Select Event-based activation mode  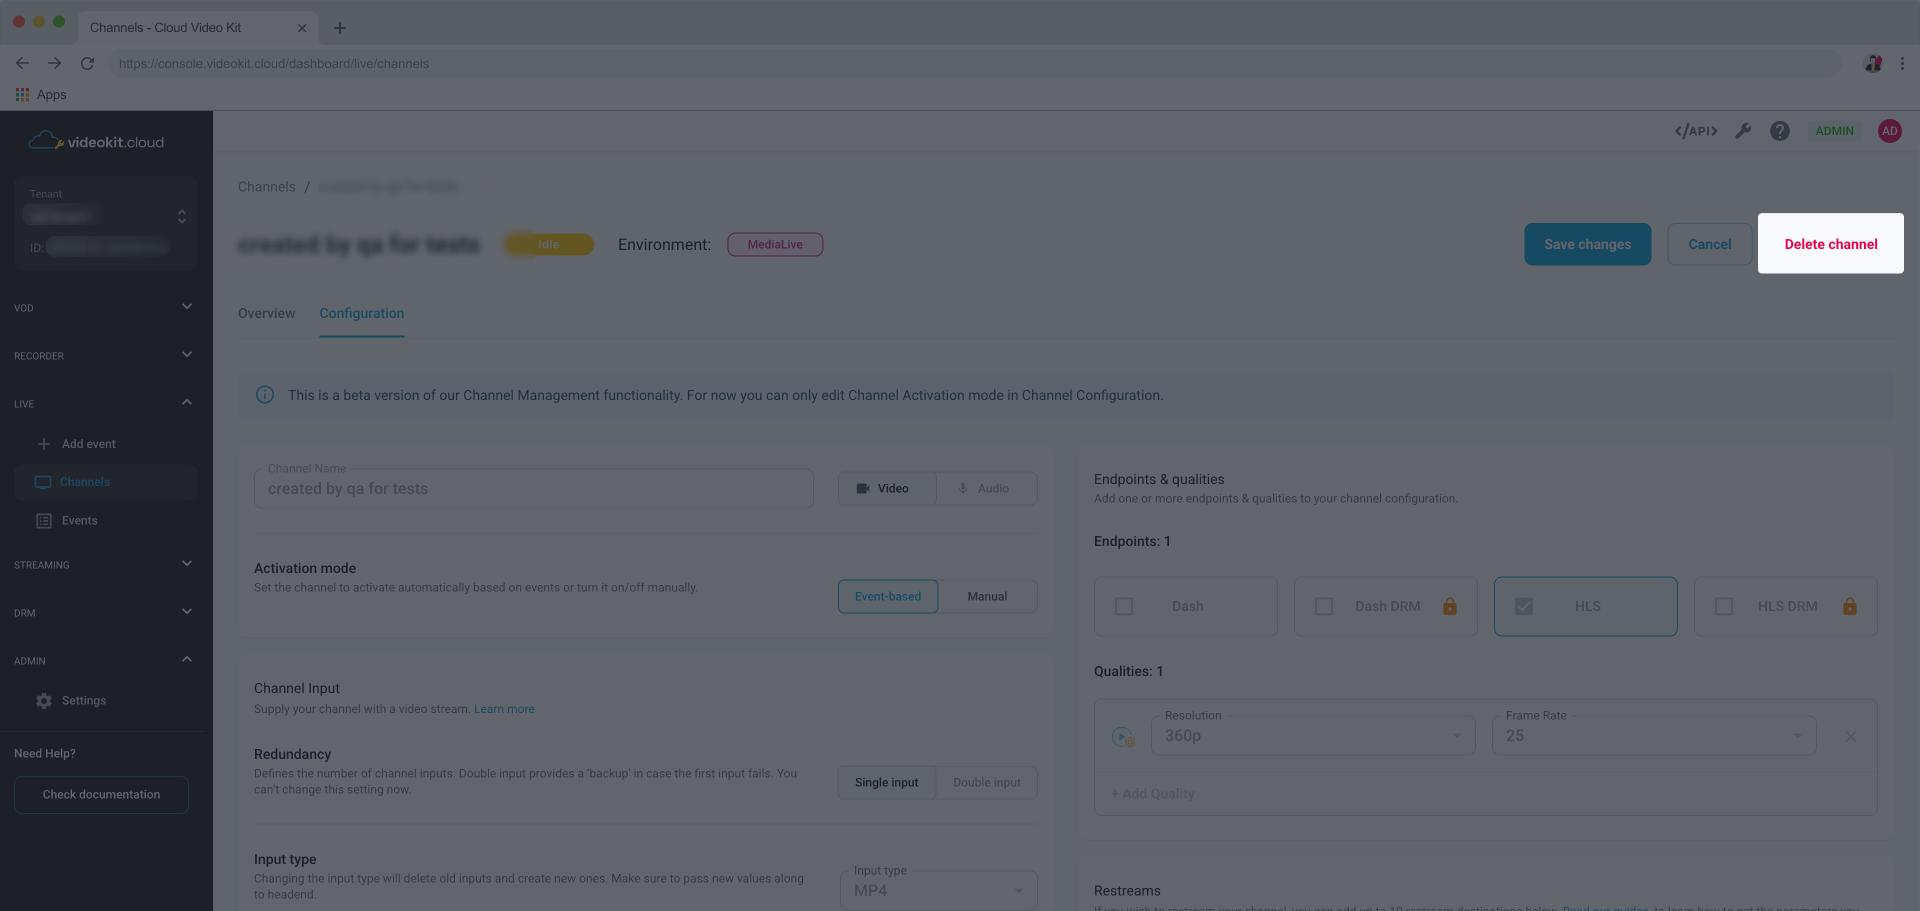pyautogui.click(x=888, y=596)
